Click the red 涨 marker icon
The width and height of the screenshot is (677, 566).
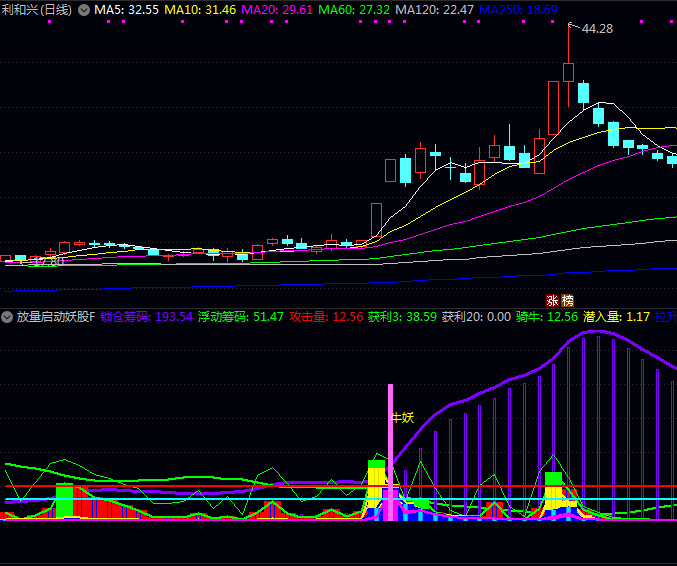click(x=552, y=301)
